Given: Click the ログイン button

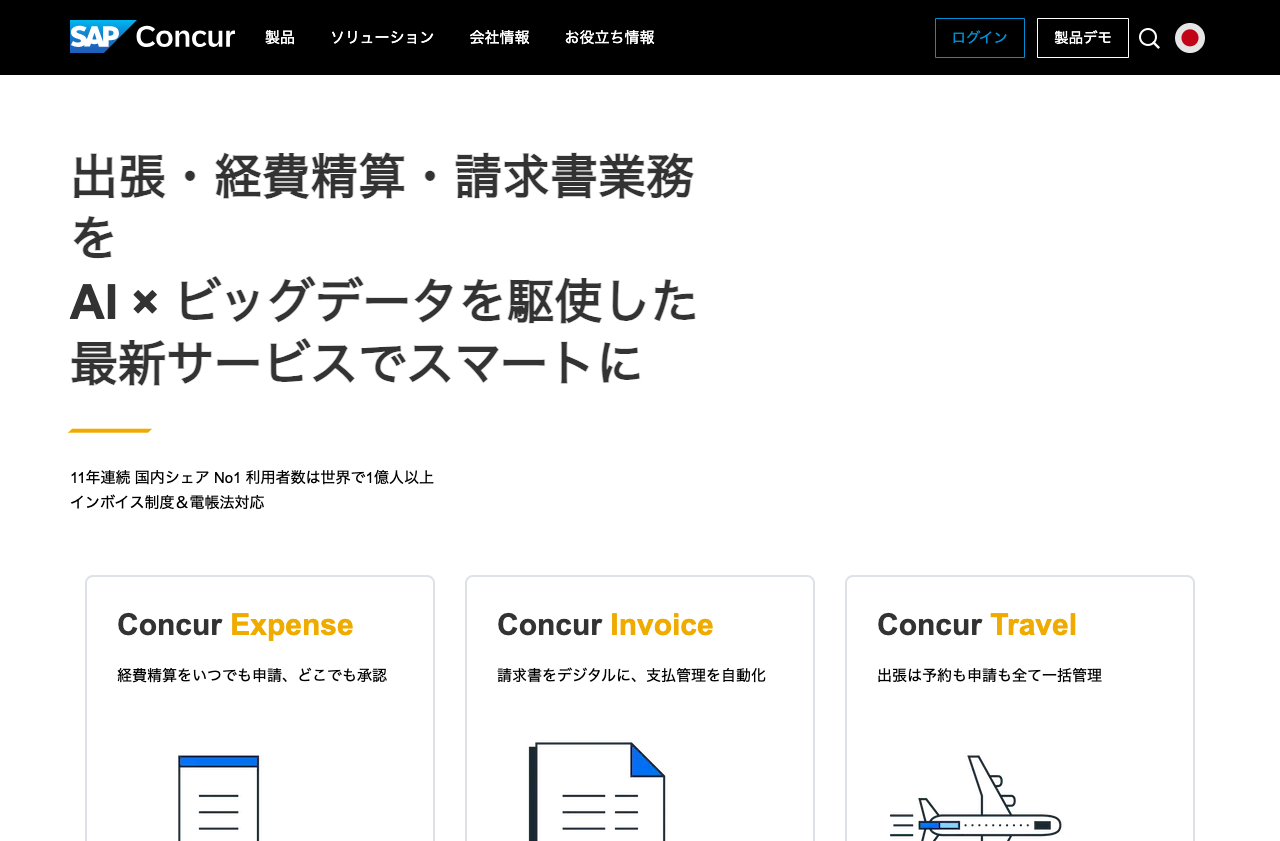Looking at the screenshot, I should coord(979,37).
